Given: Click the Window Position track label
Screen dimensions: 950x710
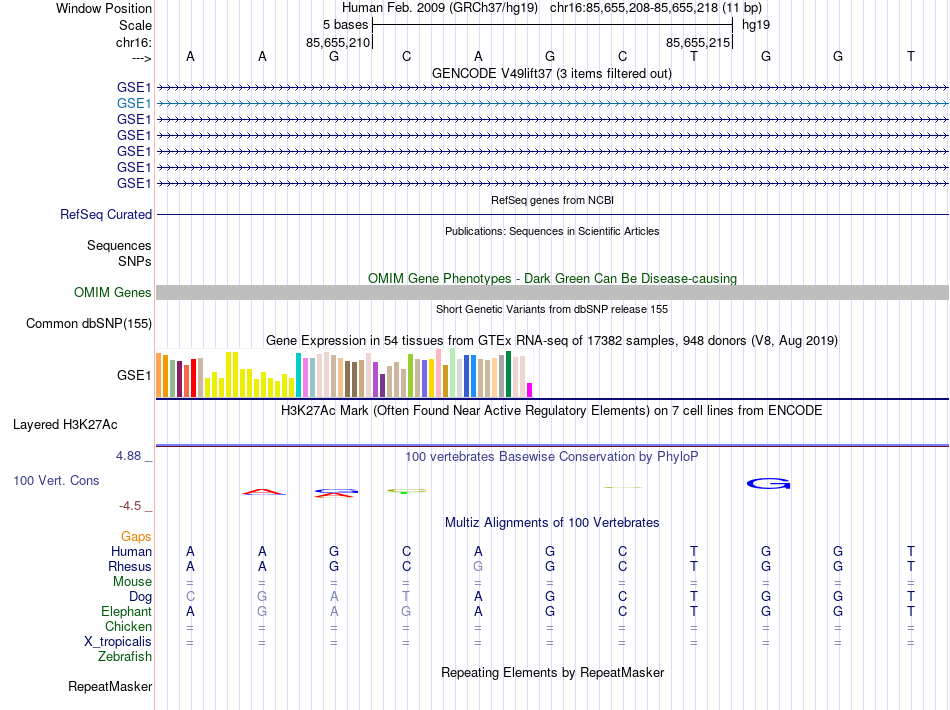Looking at the screenshot, I should [x=104, y=8].
